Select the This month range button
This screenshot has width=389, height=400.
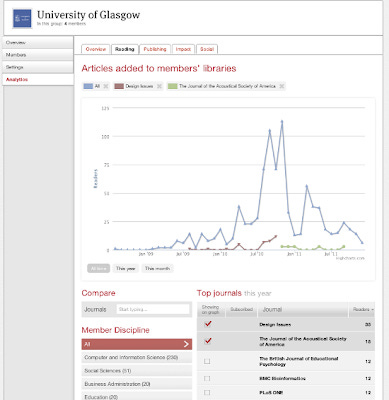coord(157,268)
